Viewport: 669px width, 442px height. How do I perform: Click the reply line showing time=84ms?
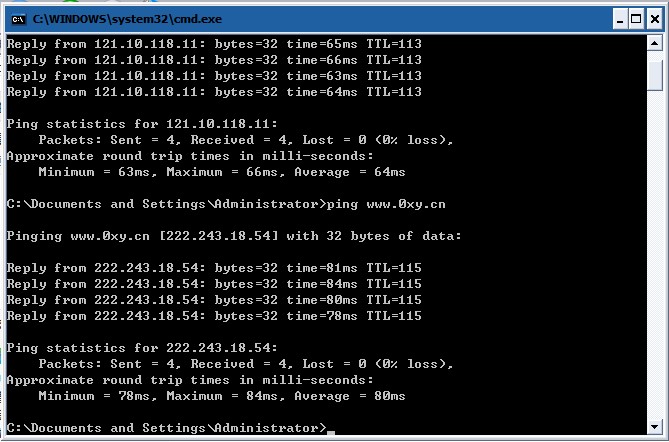tap(214, 284)
